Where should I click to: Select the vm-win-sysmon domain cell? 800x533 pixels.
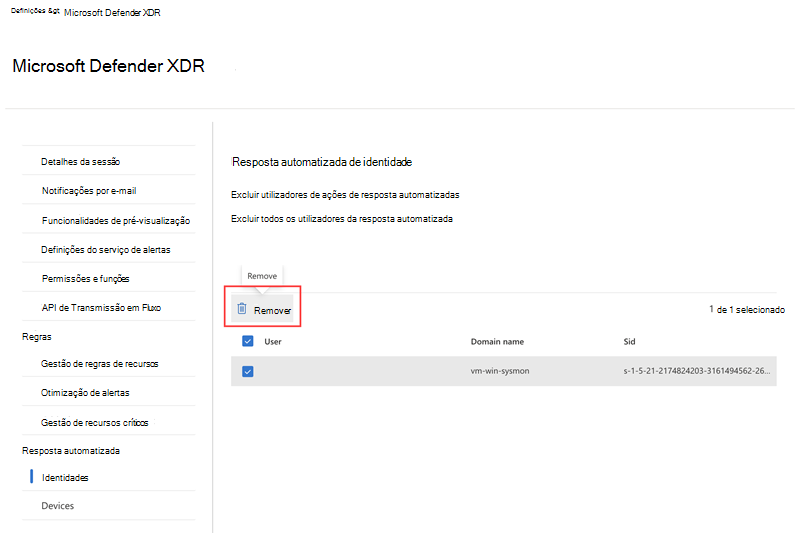coord(500,371)
